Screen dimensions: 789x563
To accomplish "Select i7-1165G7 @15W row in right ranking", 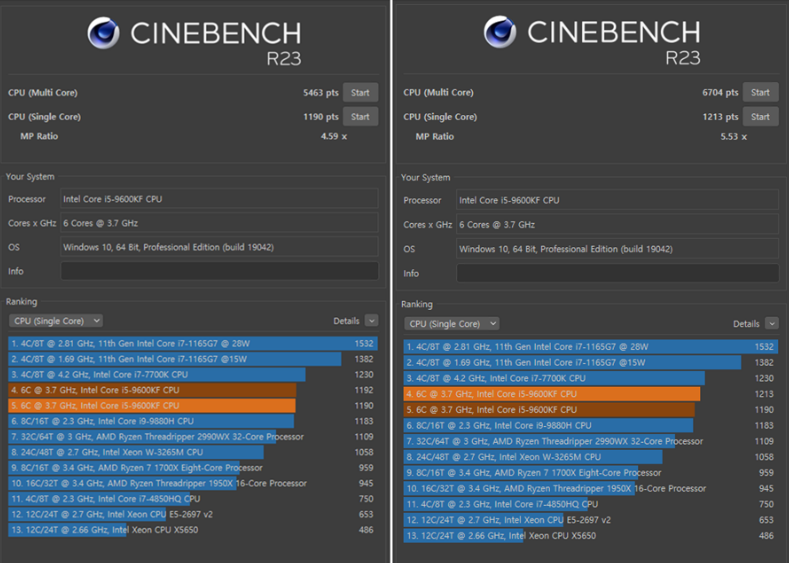I will [591, 363].
